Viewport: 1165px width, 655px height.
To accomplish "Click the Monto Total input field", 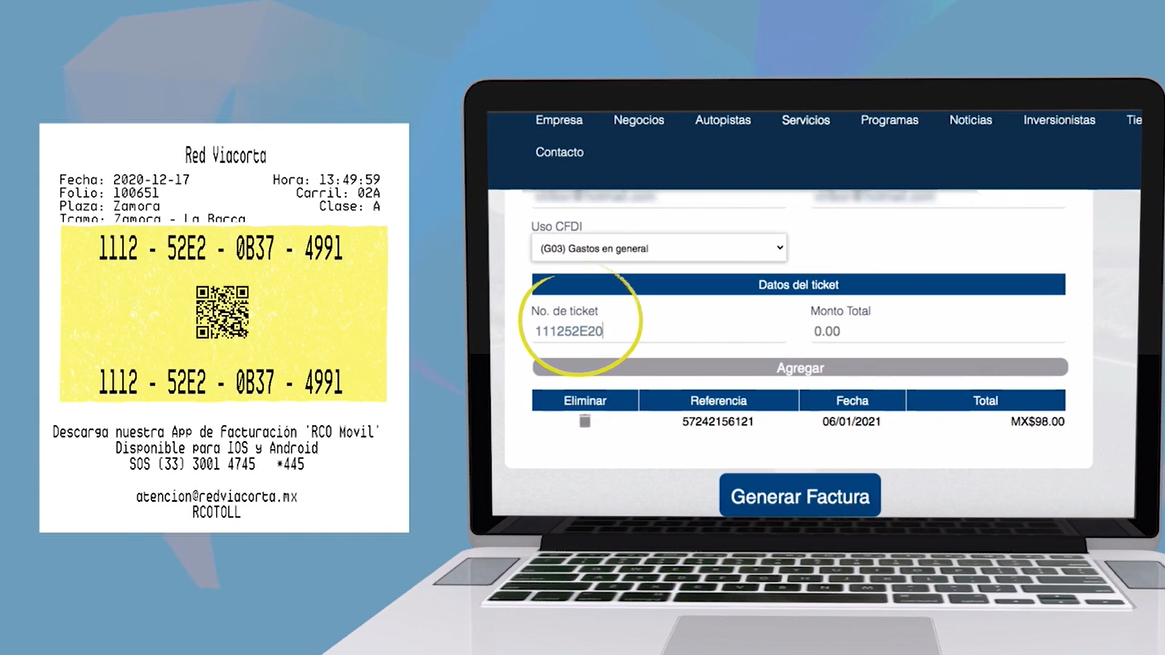I will pyautogui.click(x=938, y=331).
